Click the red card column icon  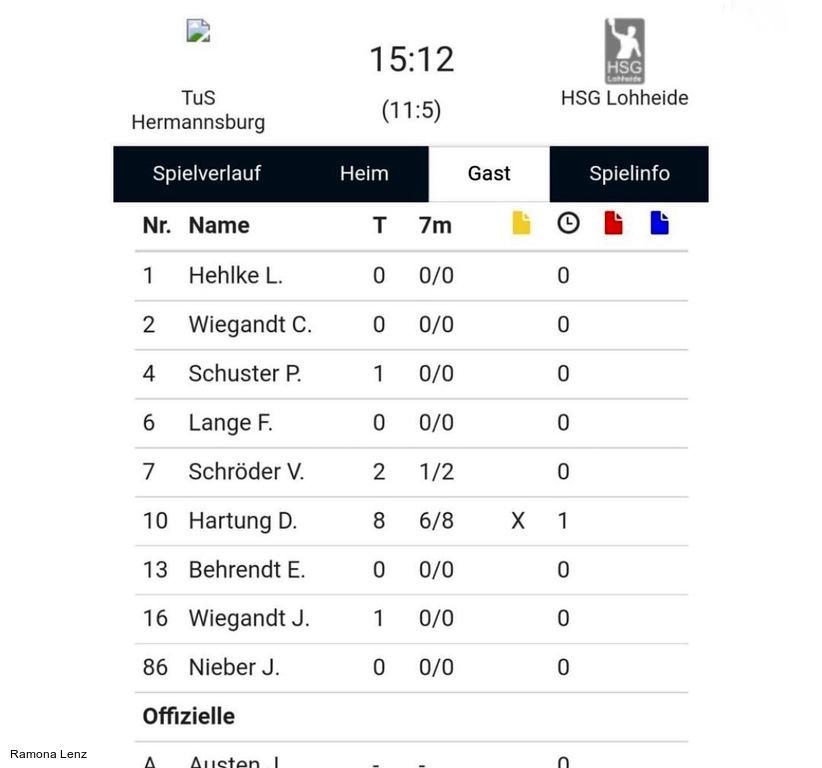(613, 223)
